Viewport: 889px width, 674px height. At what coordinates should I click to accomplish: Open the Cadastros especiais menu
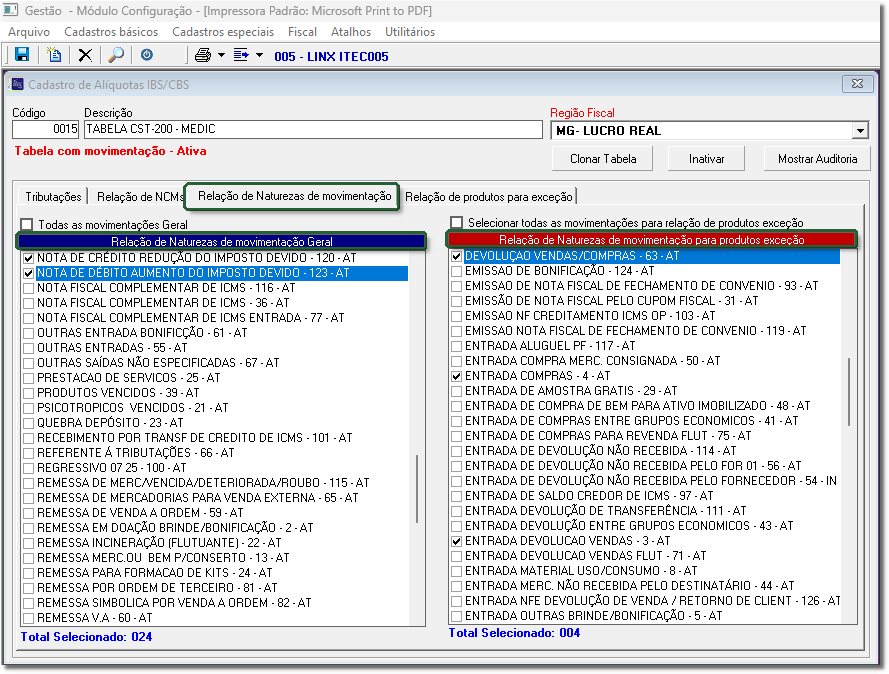222,32
